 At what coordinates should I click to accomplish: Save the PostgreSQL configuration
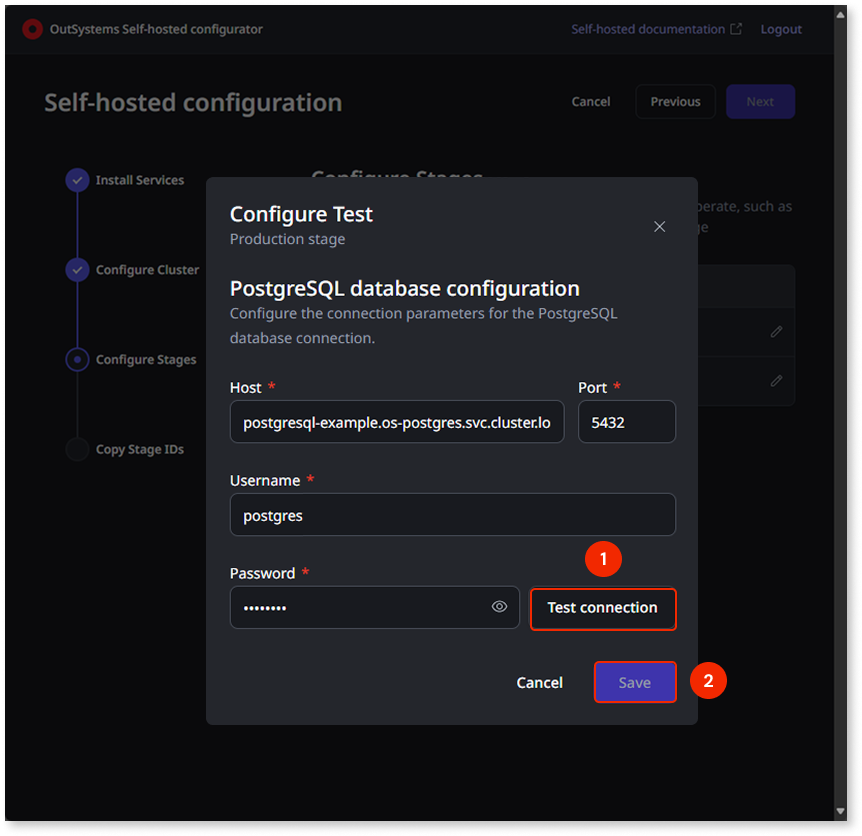635,682
